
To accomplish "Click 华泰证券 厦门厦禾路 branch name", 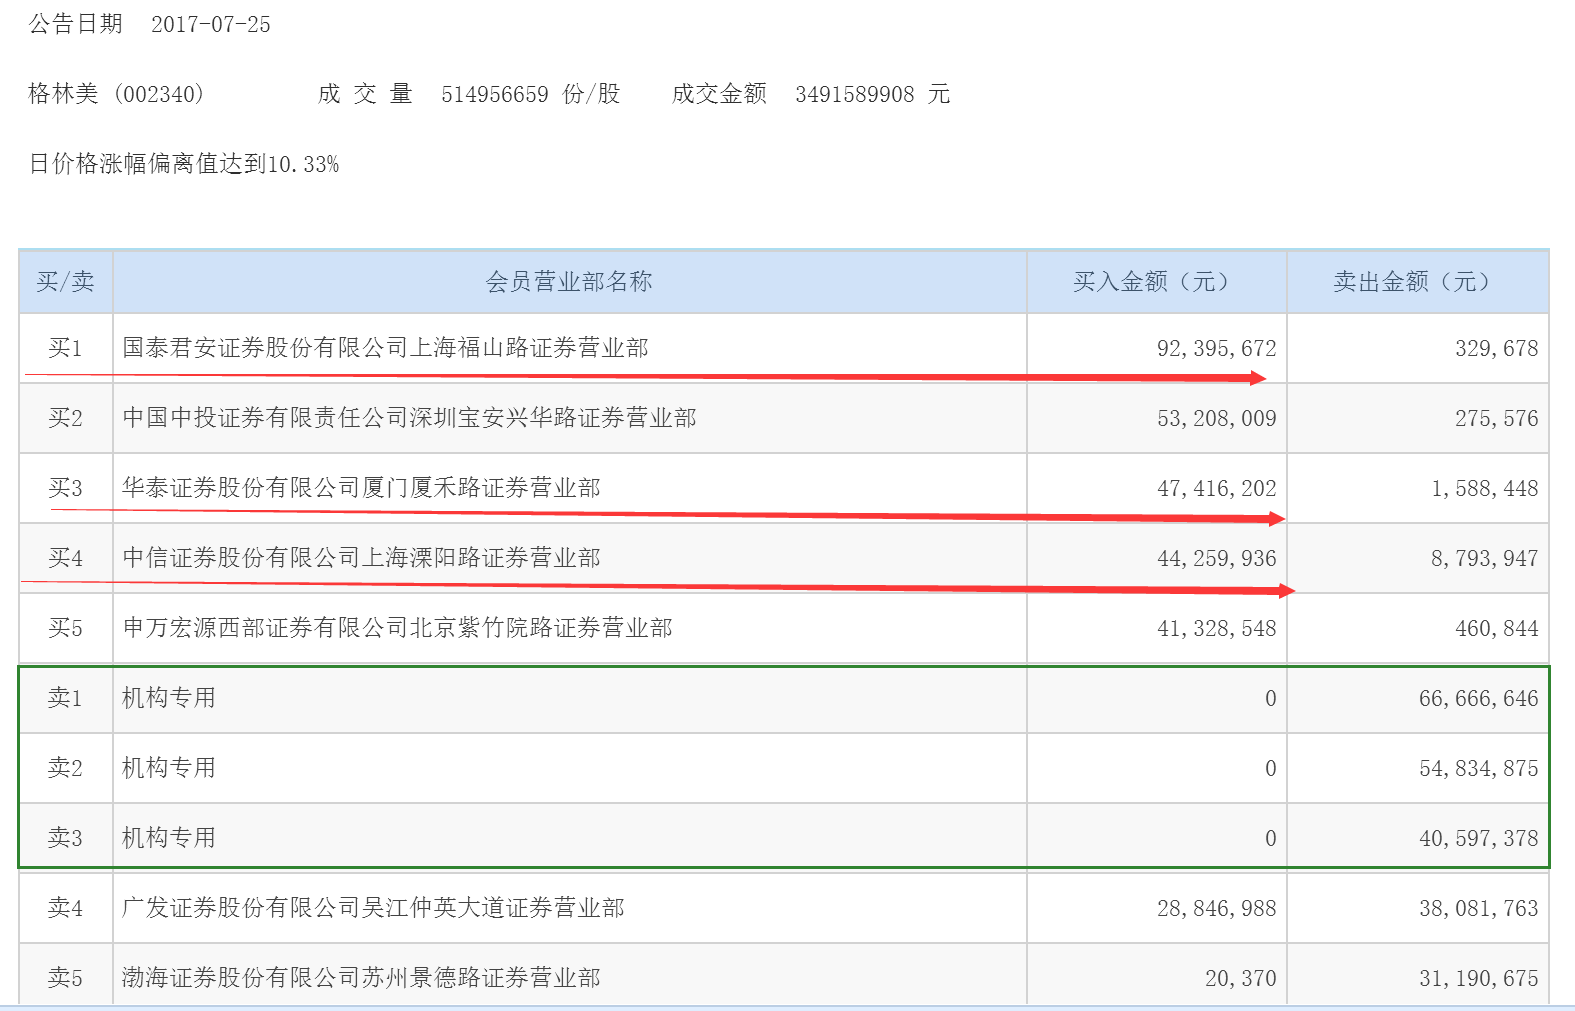I will coord(361,488).
